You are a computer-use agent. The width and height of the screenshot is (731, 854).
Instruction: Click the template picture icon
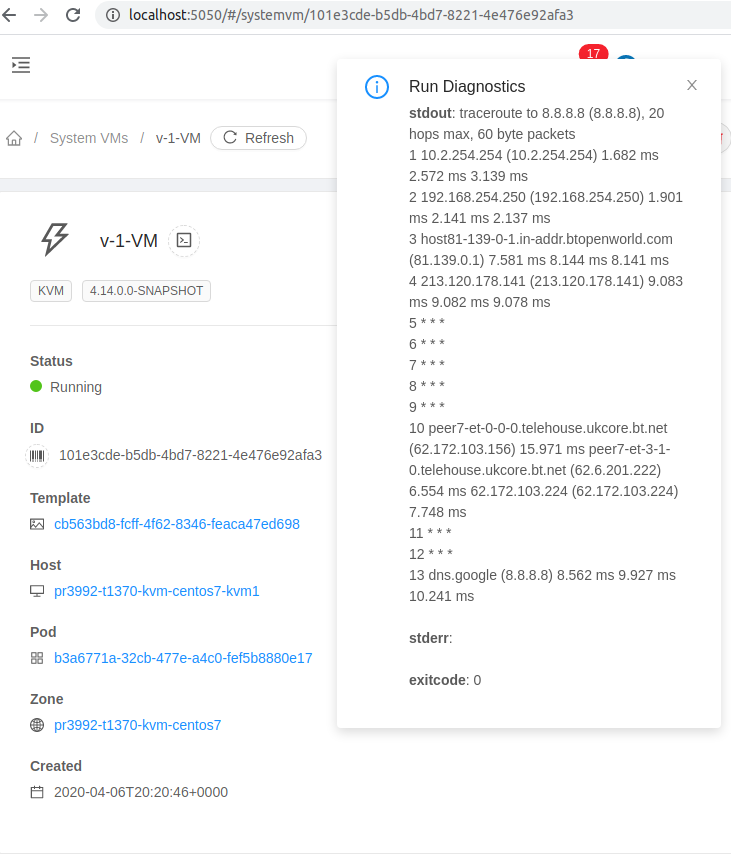pos(37,524)
